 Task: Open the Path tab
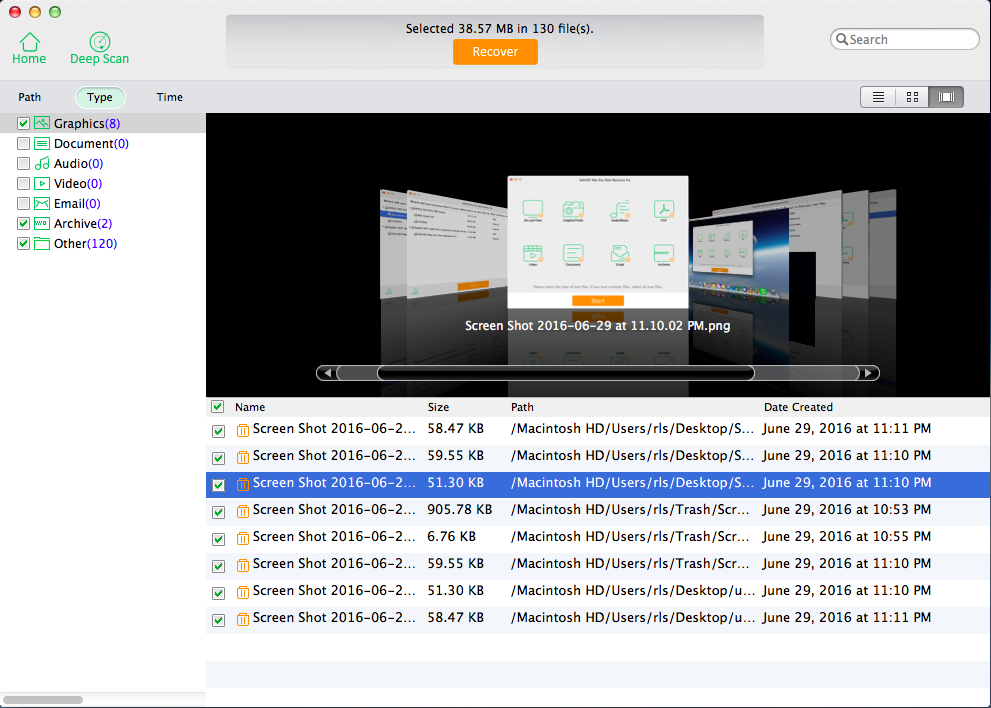click(30, 97)
